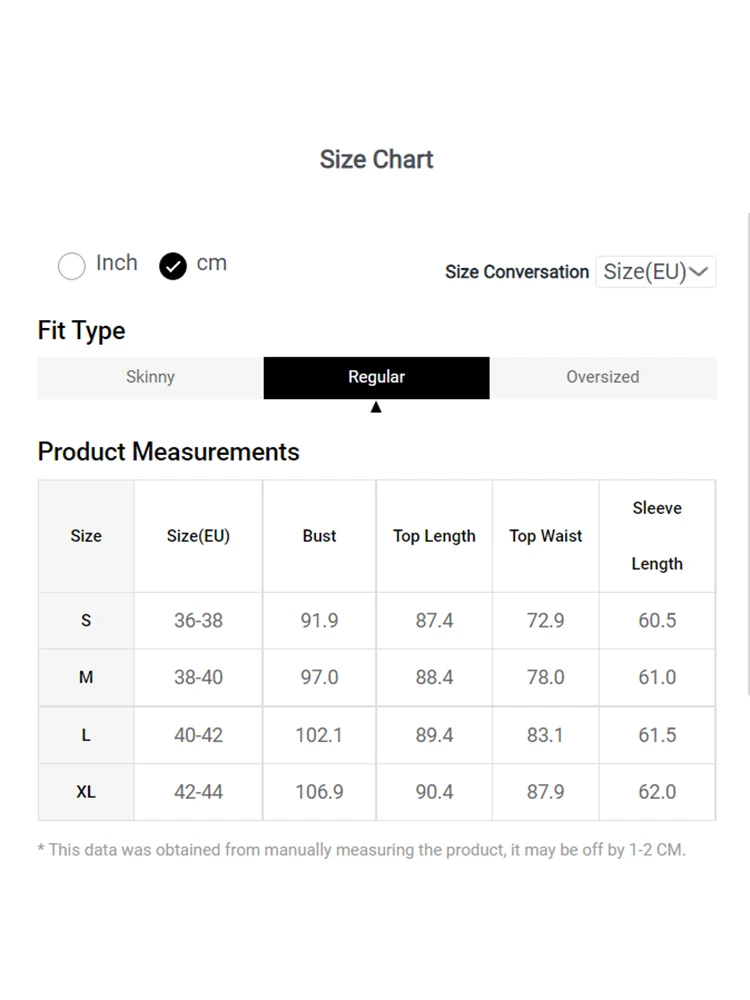Image resolution: width=750 pixels, height=1000 pixels.
Task: Click the Size Conversation label
Action: tap(517, 272)
